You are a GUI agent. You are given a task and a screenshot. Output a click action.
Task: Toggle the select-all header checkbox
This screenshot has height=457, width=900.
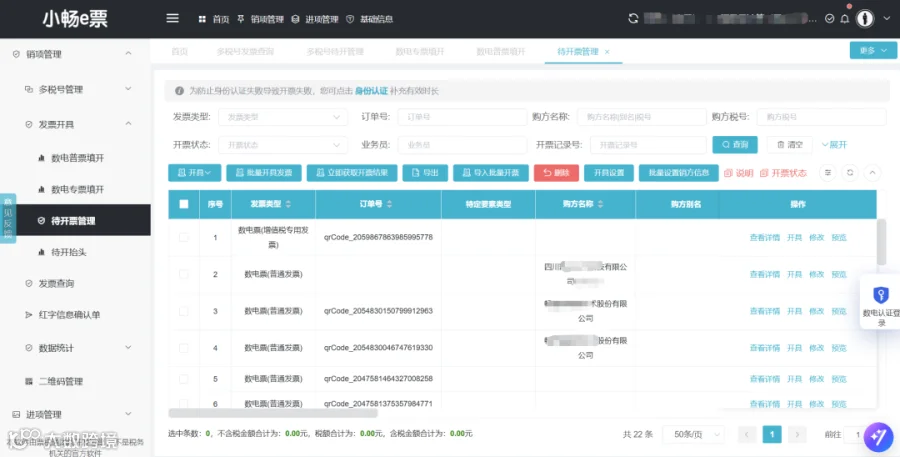tap(184, 204)
